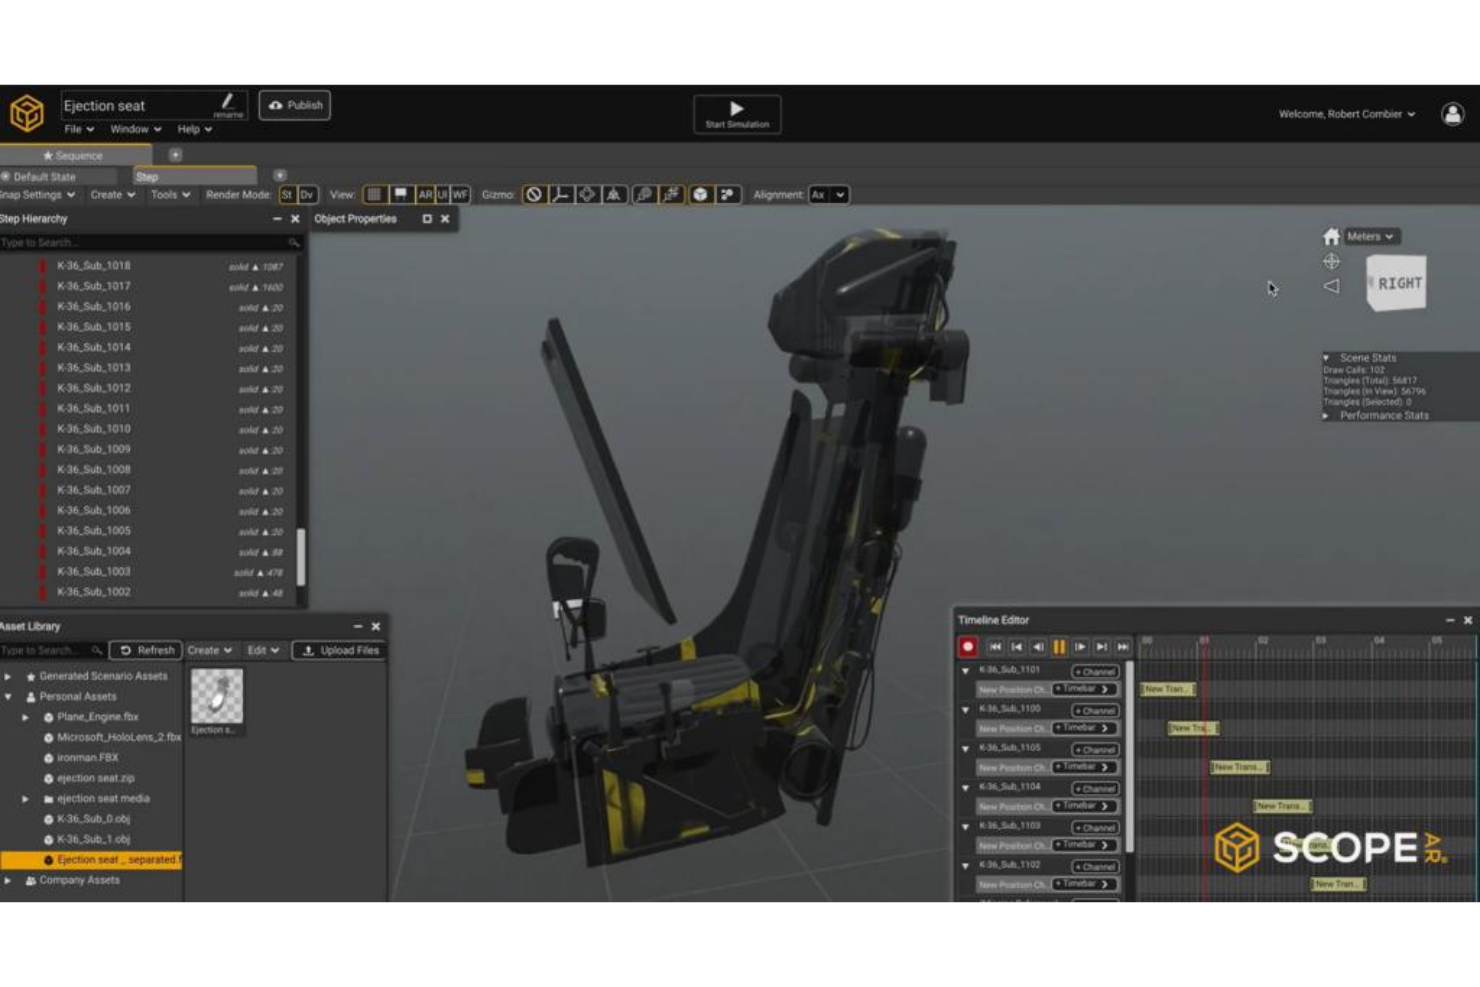1480x987 pixels.
Task: Open the Alignment Ax dropdown
Action: (x=829, y=195)
